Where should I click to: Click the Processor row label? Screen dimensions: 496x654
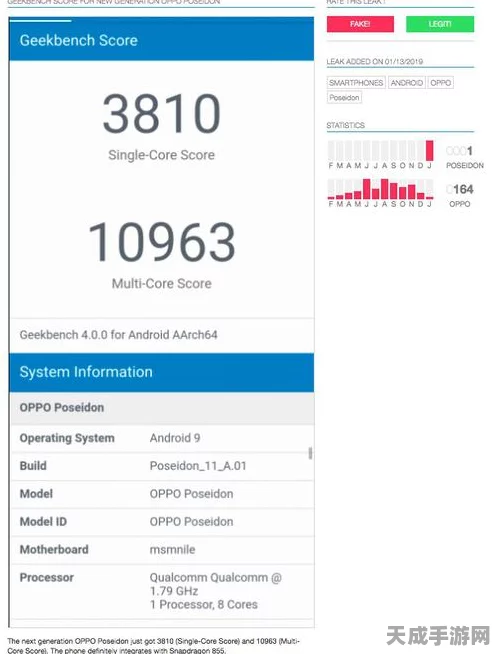point(46,578)
